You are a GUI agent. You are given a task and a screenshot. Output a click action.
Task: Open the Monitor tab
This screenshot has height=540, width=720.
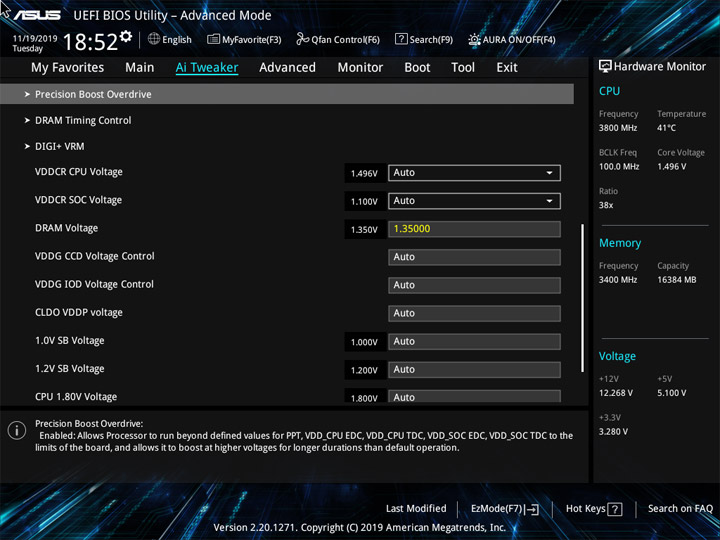click(x=360, y=68)
